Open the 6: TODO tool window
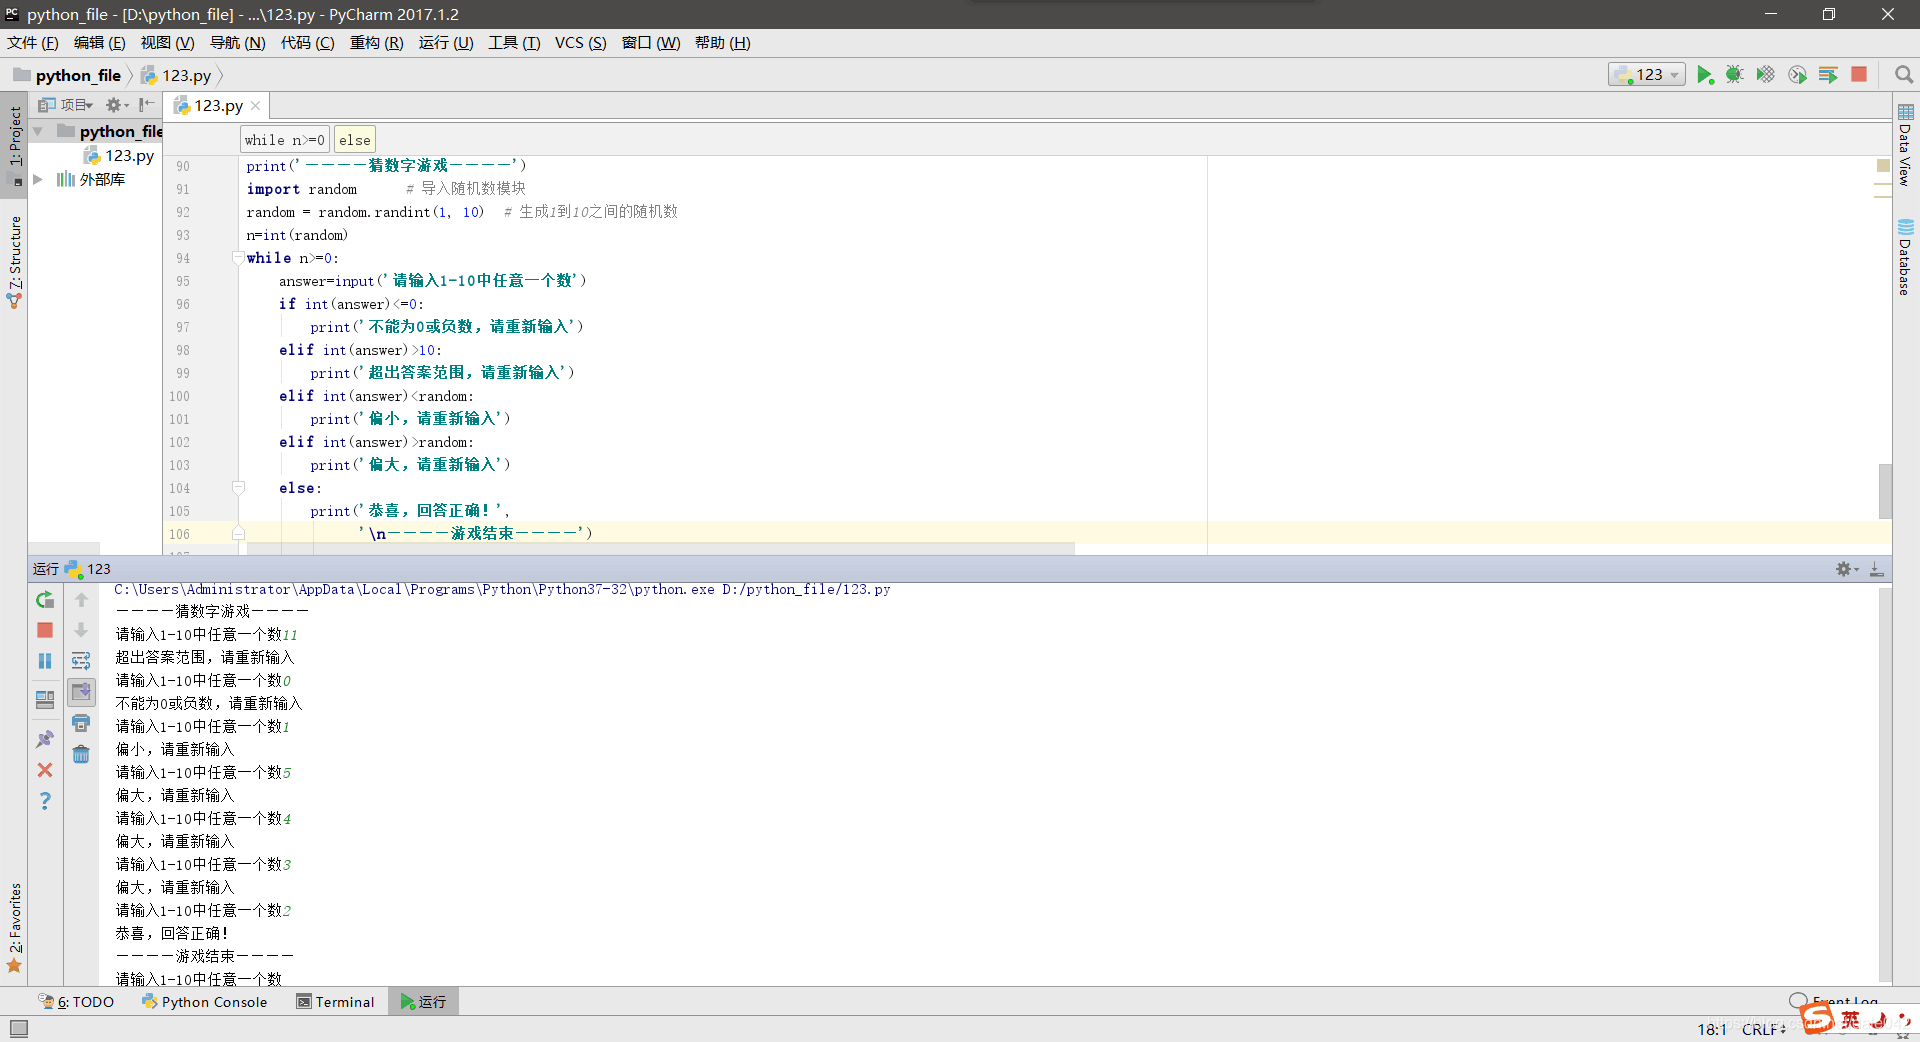 77,1001
